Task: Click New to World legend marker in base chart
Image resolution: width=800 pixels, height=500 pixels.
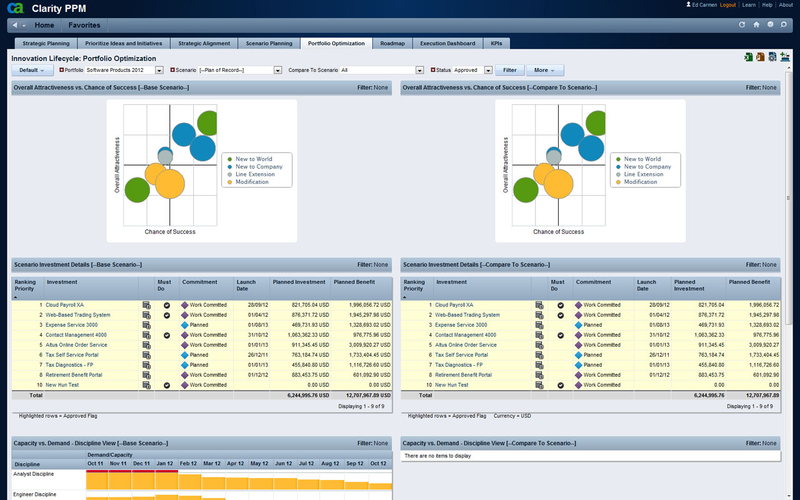Action: coord(230,159)
